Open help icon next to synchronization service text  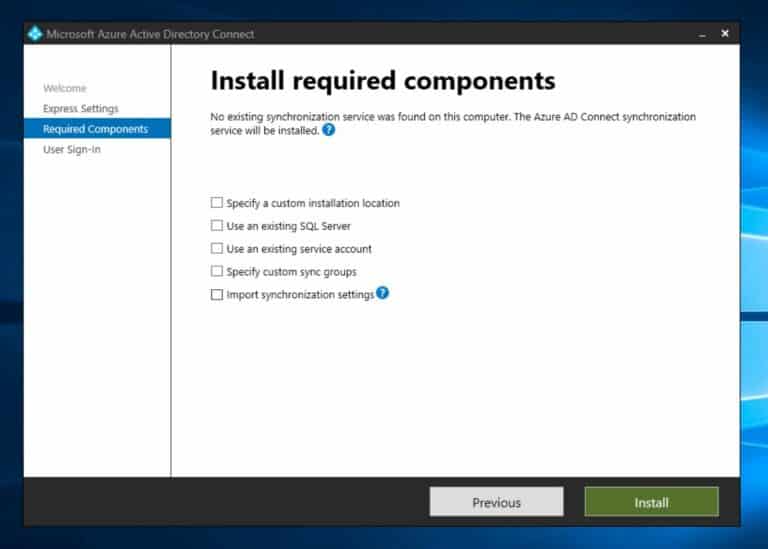point(329,130)
